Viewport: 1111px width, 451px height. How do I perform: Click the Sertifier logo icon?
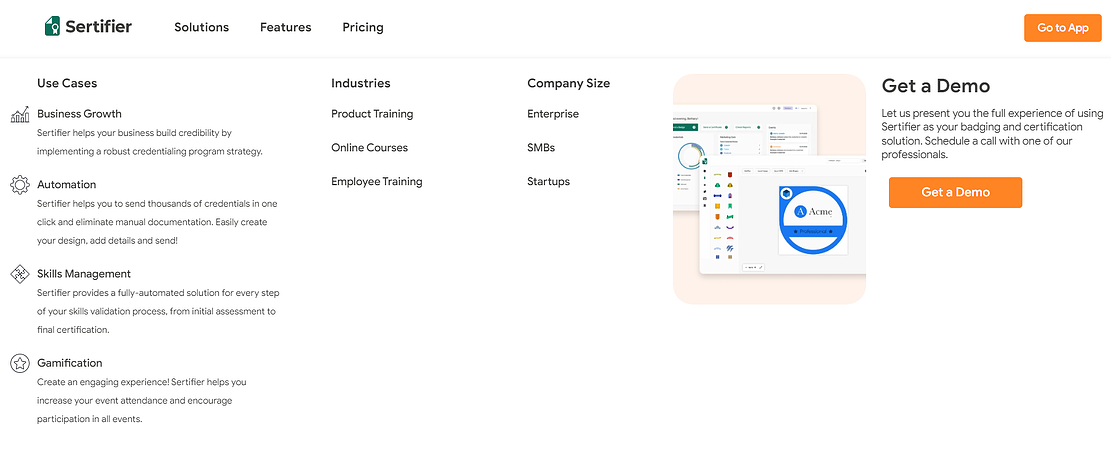coord(53,27)
